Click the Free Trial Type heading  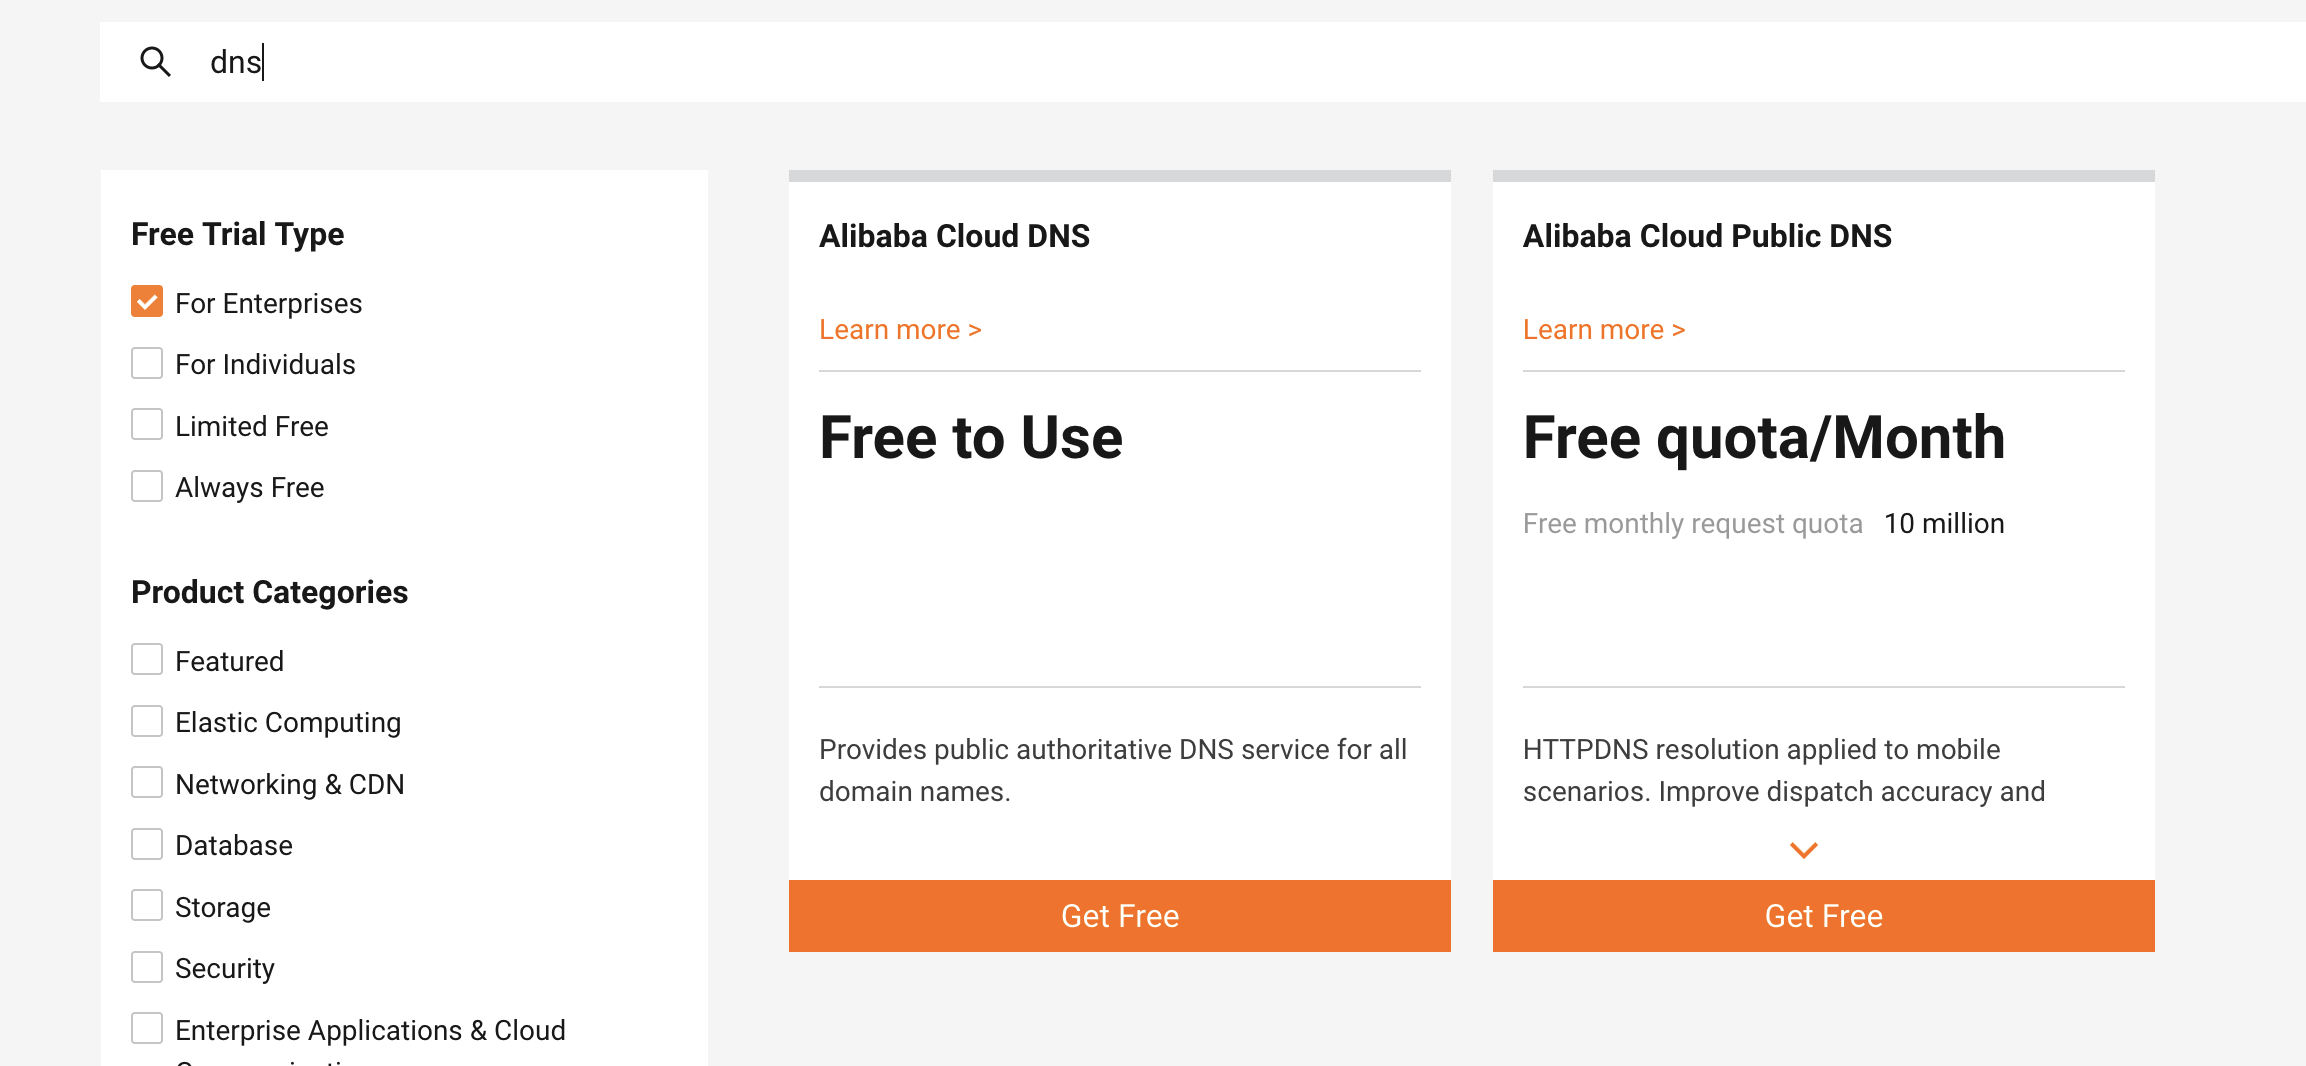coord(238,234)
